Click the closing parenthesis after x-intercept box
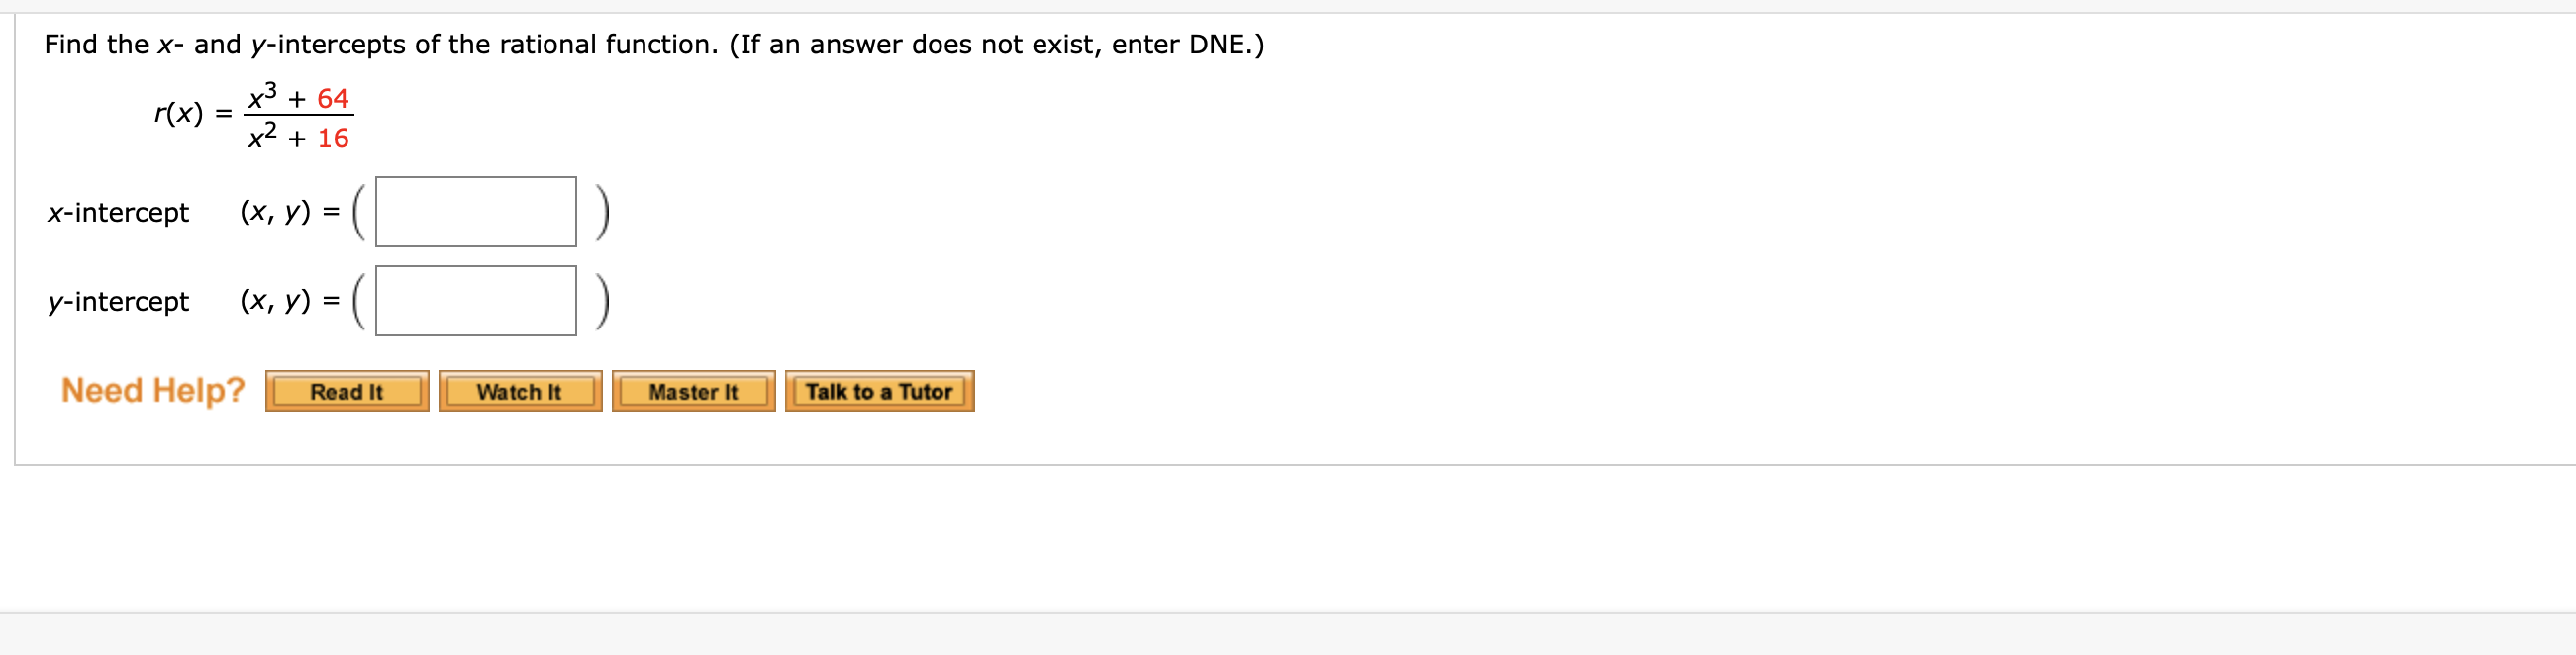Screen dimensions: 2576x655 (602, 213)
